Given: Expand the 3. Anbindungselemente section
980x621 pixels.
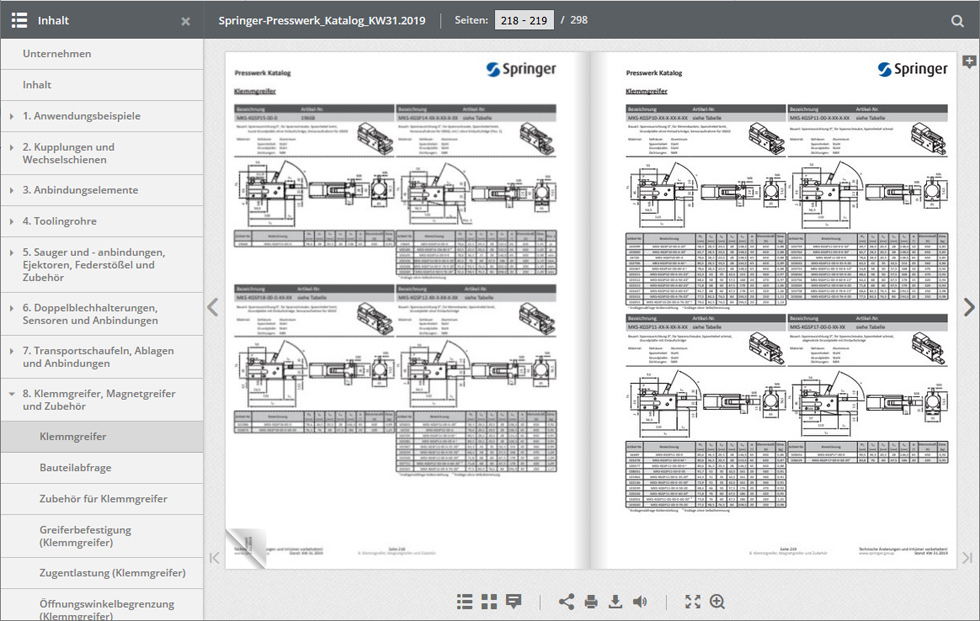Looking at the screenshot, I should 12,190.
